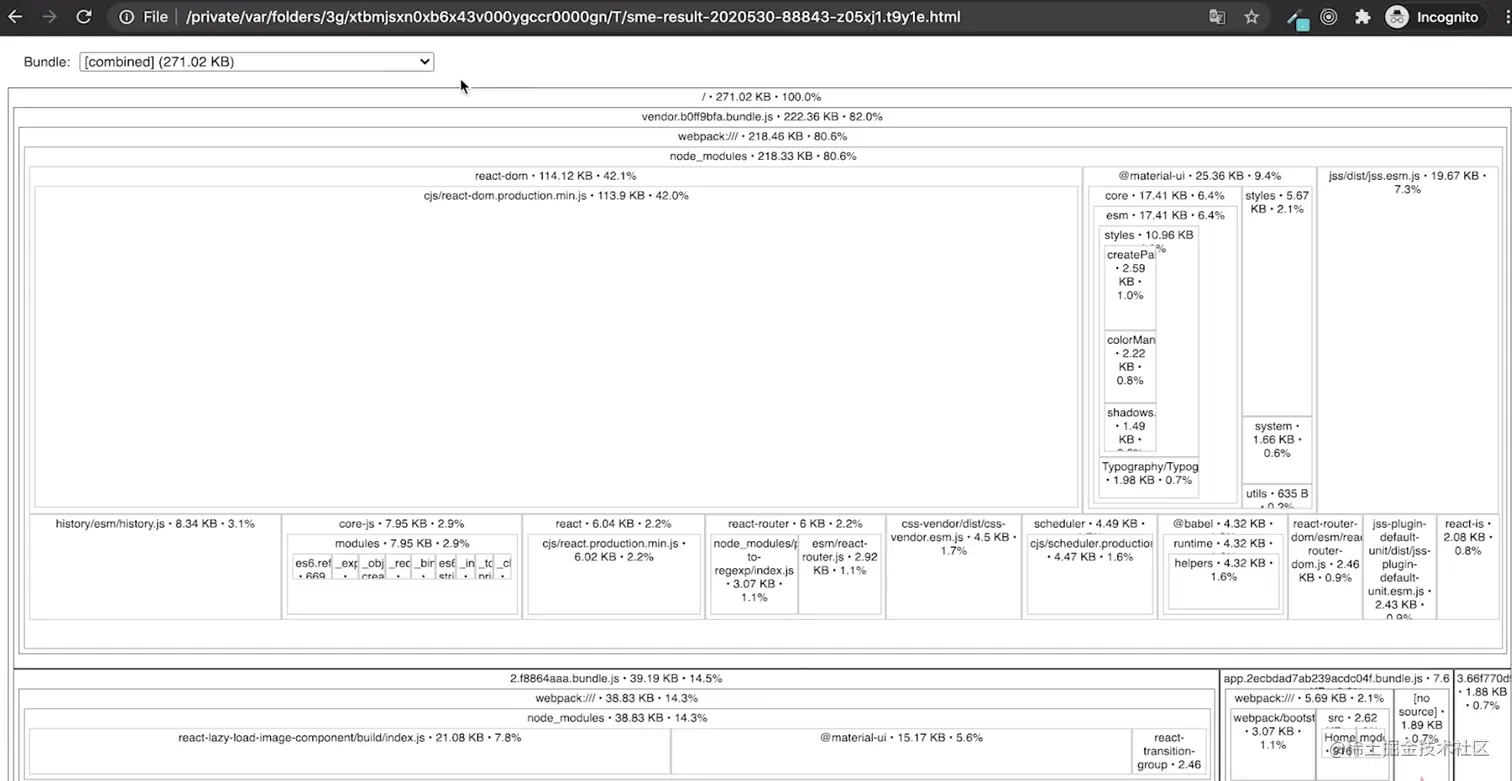Select history/esm/history.js block
This screenshot has width=1512, height=781.
point(155,567)
